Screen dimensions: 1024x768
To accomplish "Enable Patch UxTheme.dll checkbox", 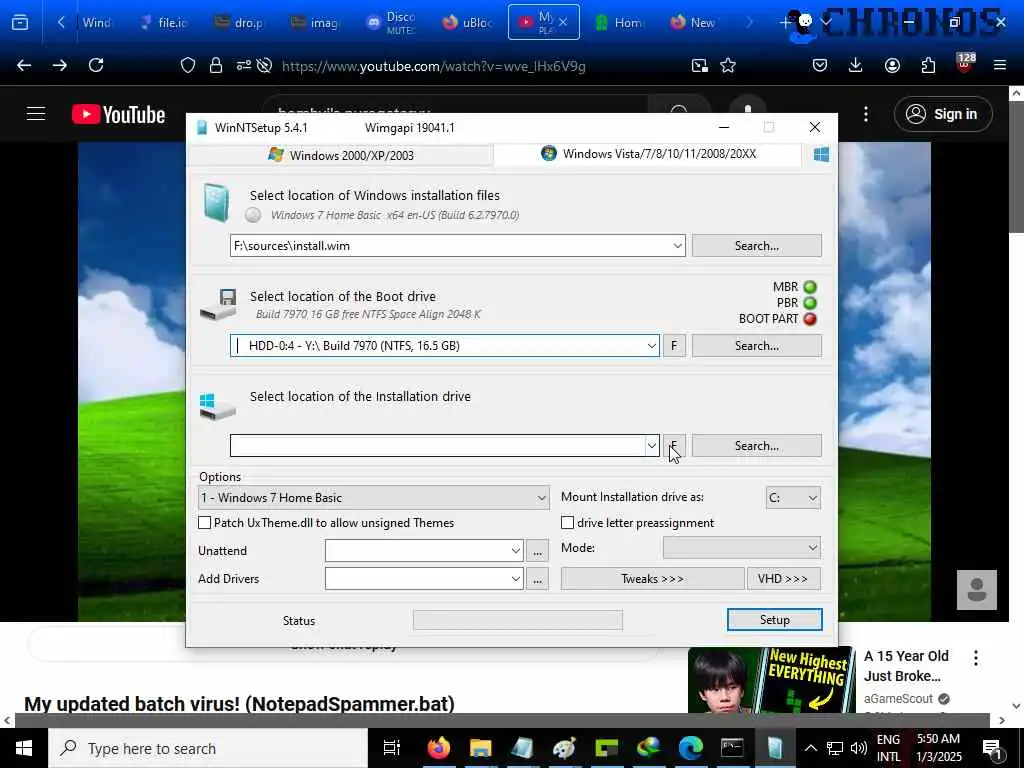I will click(x=204, y=522).
